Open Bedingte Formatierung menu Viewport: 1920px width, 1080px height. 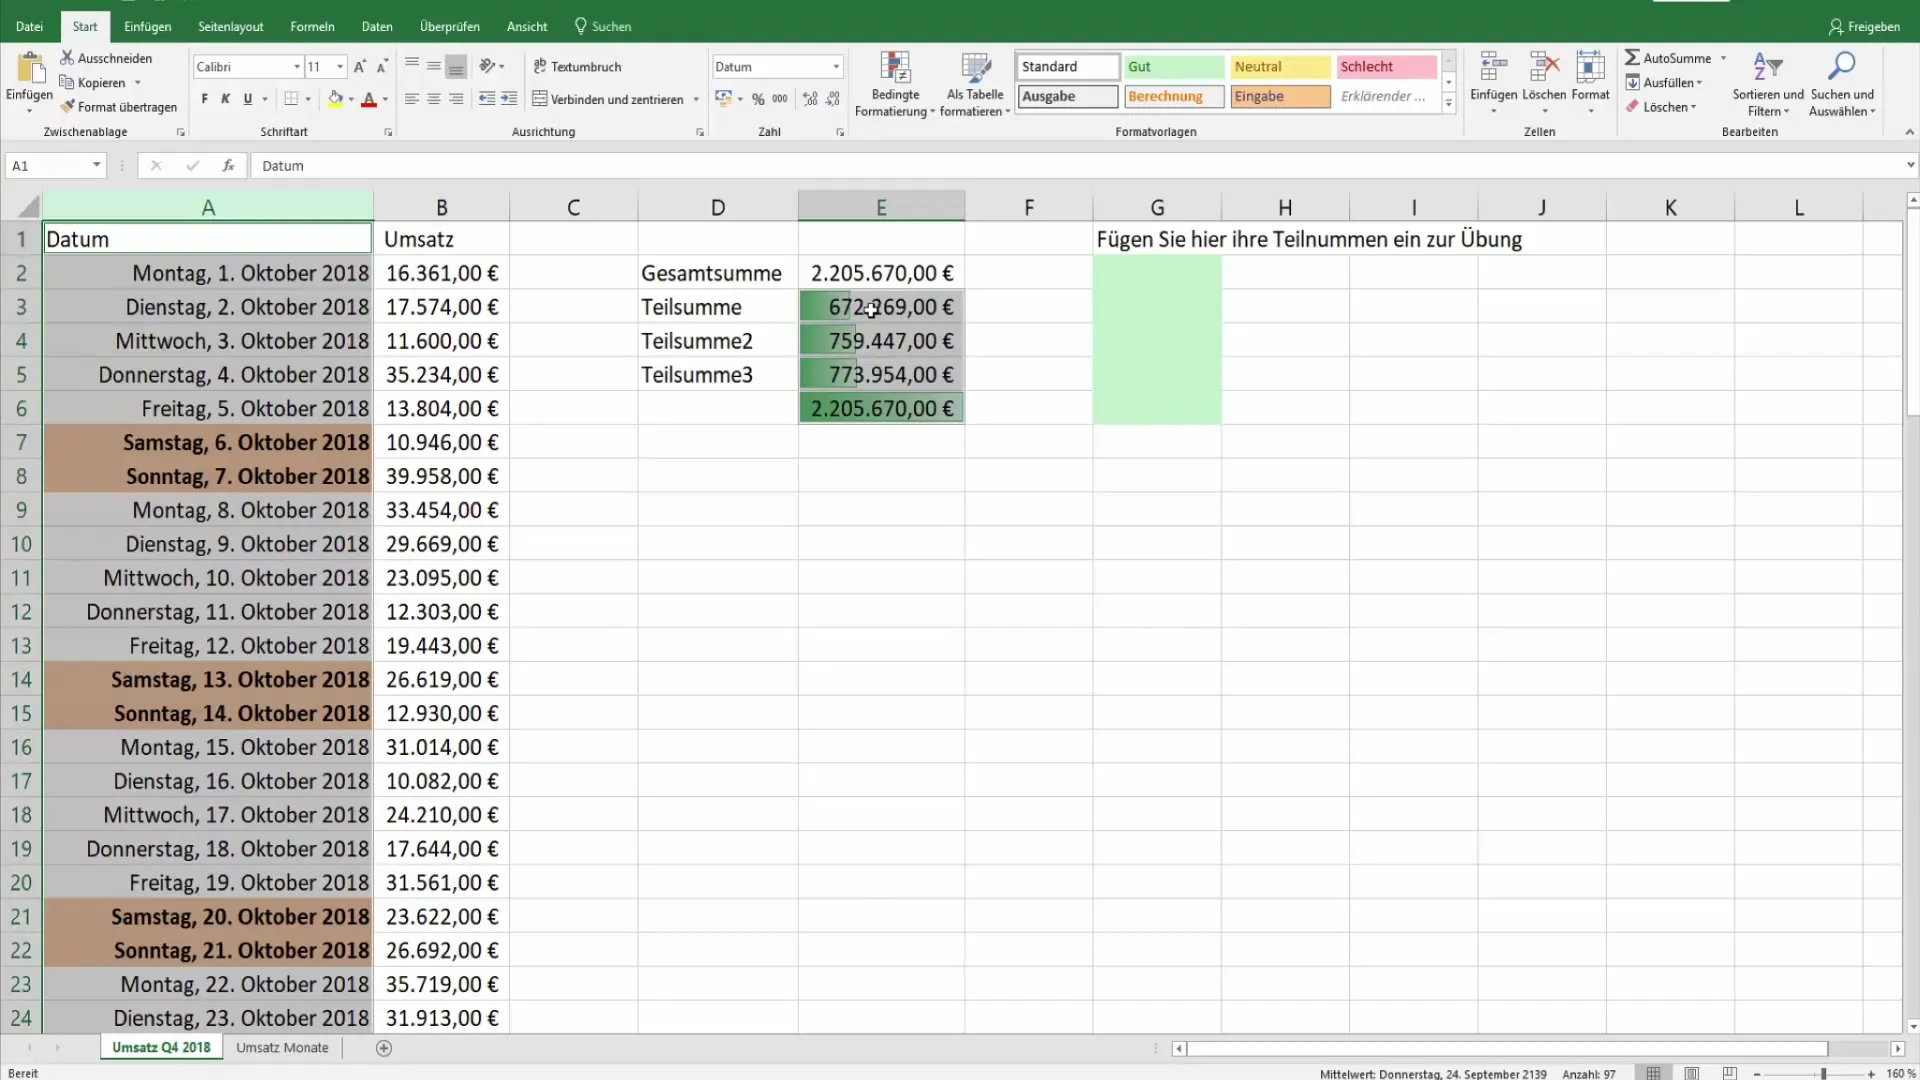(x=895, y=84)
